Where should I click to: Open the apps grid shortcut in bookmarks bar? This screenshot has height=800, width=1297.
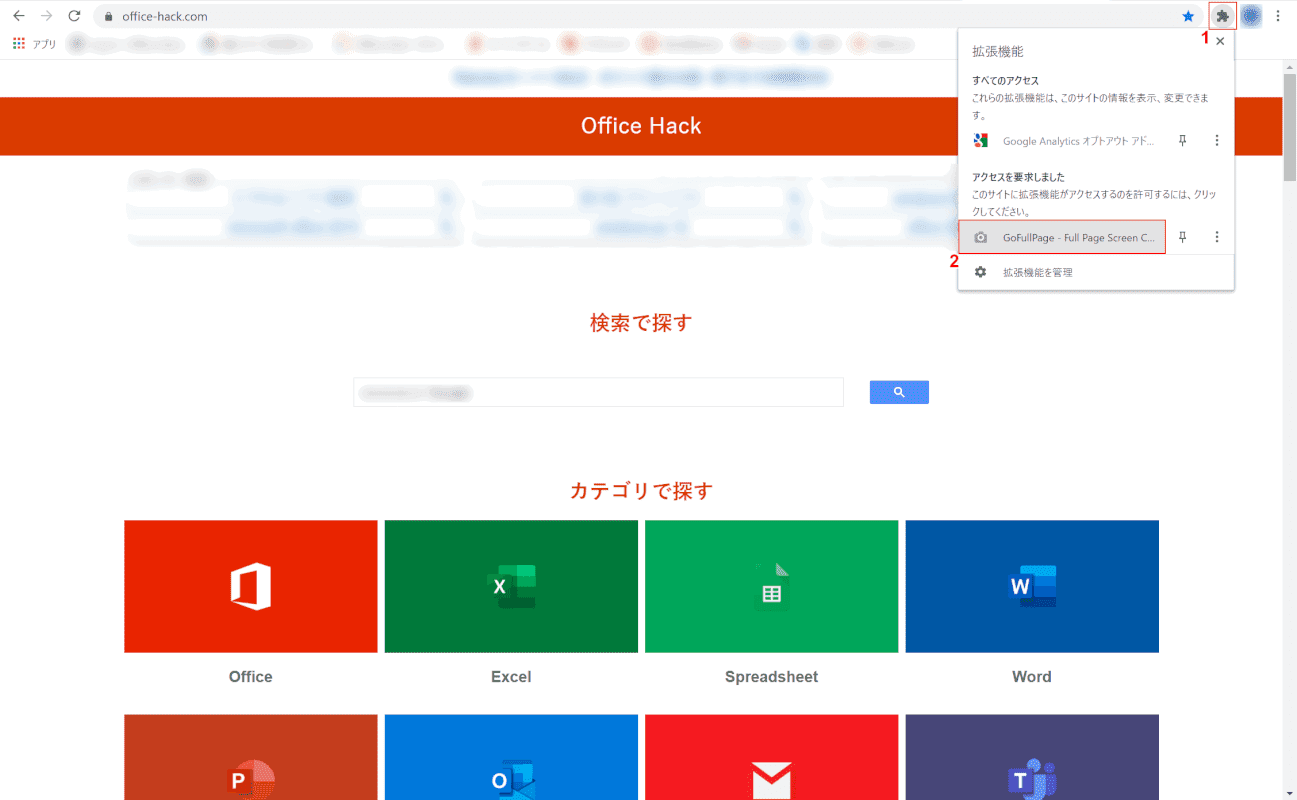(18, 44)
